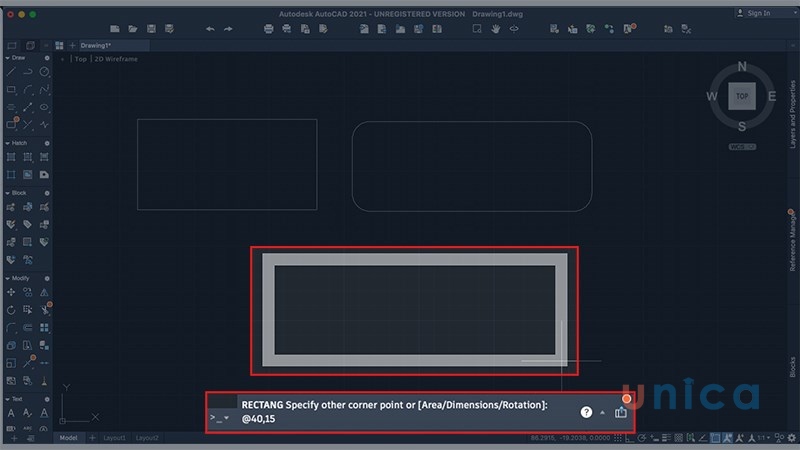Screen dimensions: 800x450
Task: Select the Fillet tool in Modify panel
Action: pos(11,328)
